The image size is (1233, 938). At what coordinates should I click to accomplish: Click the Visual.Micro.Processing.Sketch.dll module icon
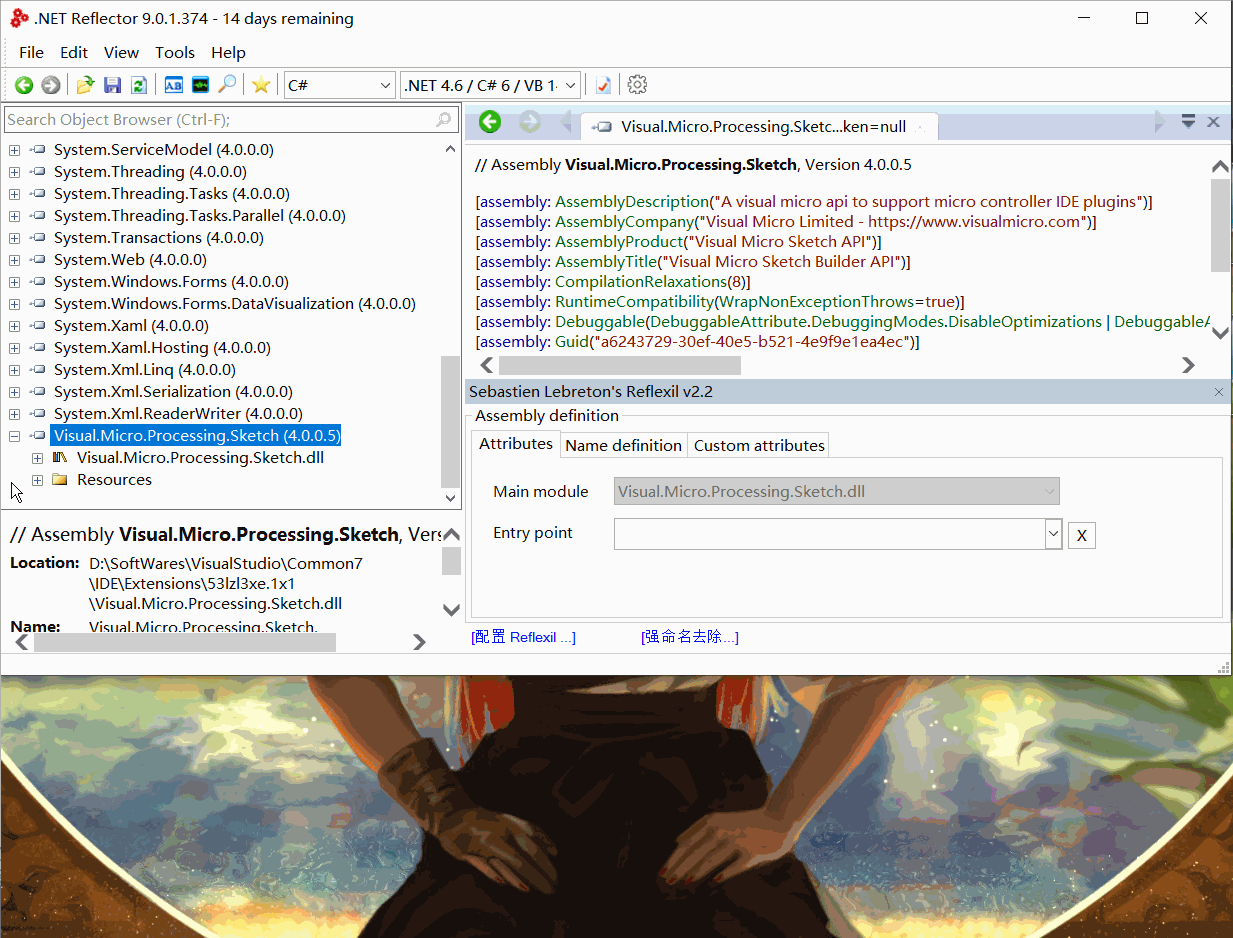click(x=60, y=458)
